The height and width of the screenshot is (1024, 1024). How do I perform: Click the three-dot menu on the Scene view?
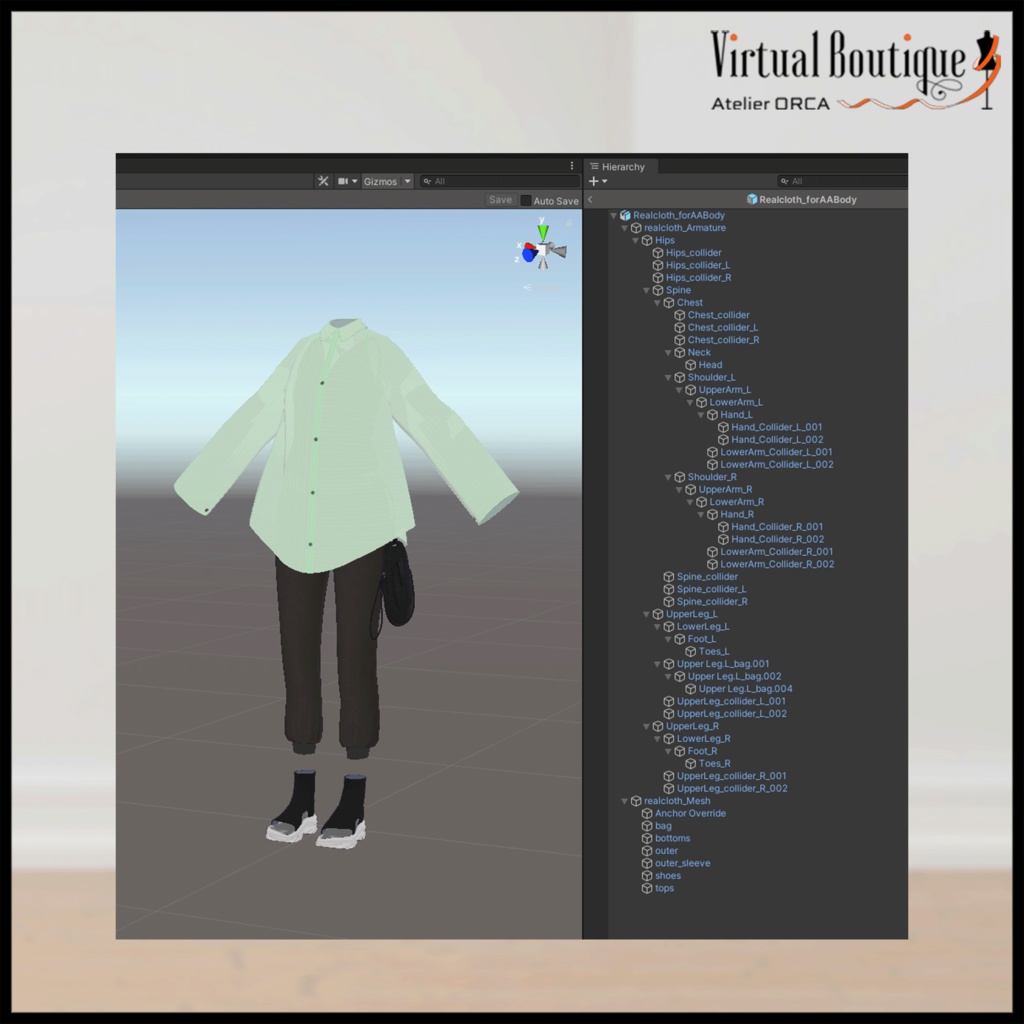(x=571, y=165)
